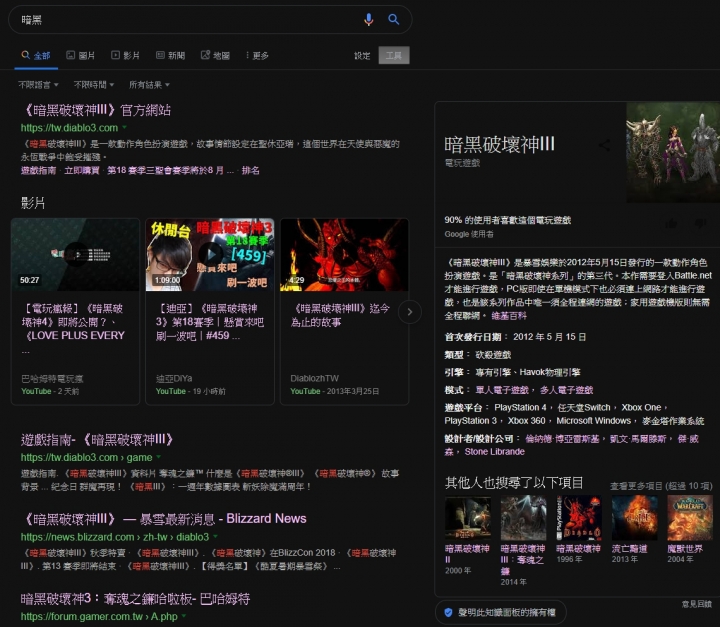Switch to the 圖片 images tab
This screenshot has width=720, height=627.
point(81,56)
